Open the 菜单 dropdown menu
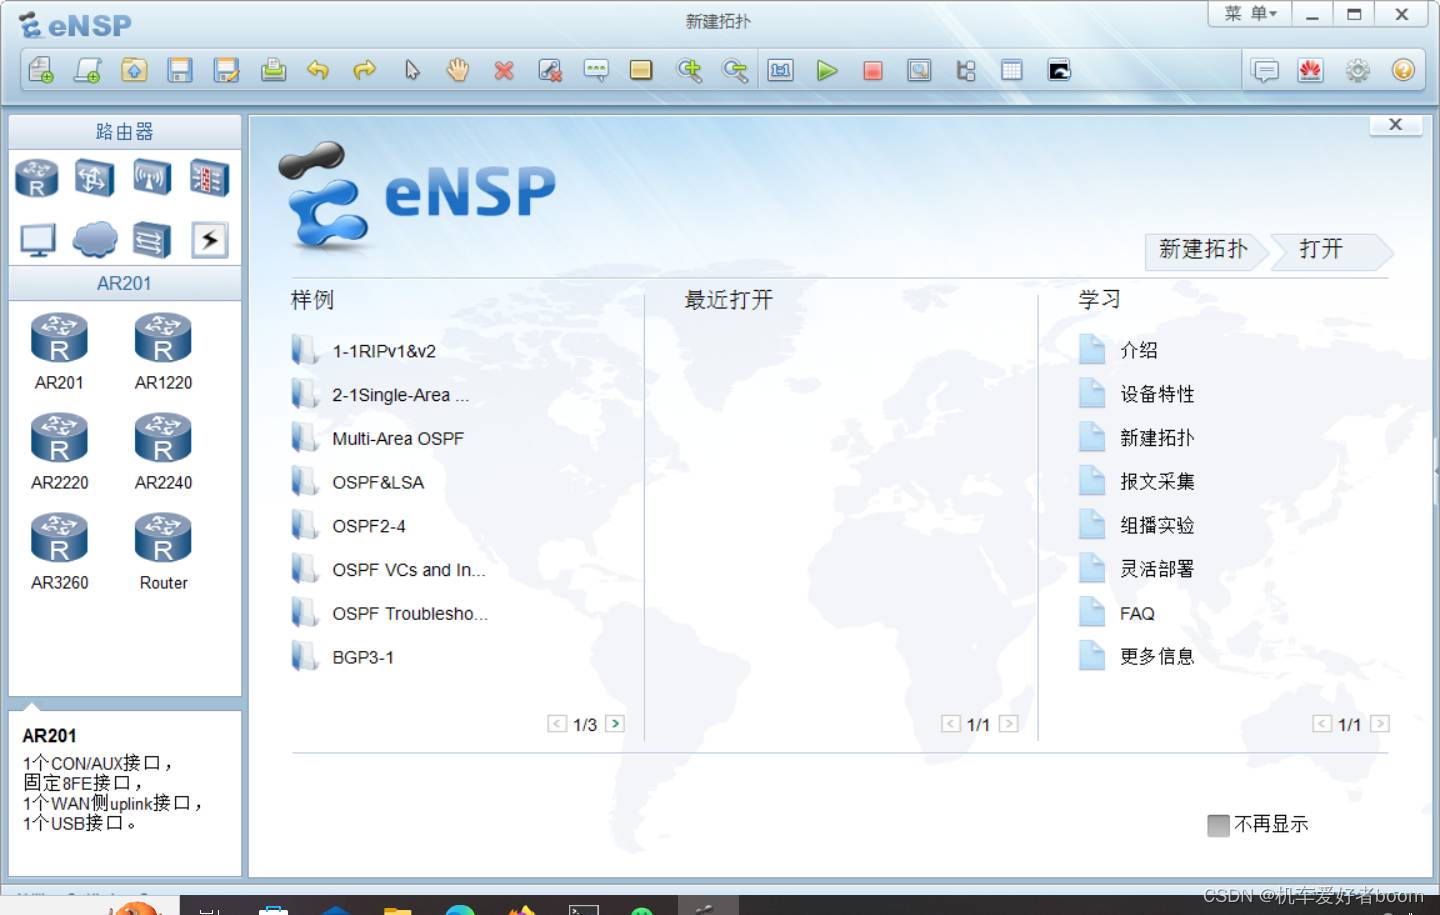 (1250, 13)
